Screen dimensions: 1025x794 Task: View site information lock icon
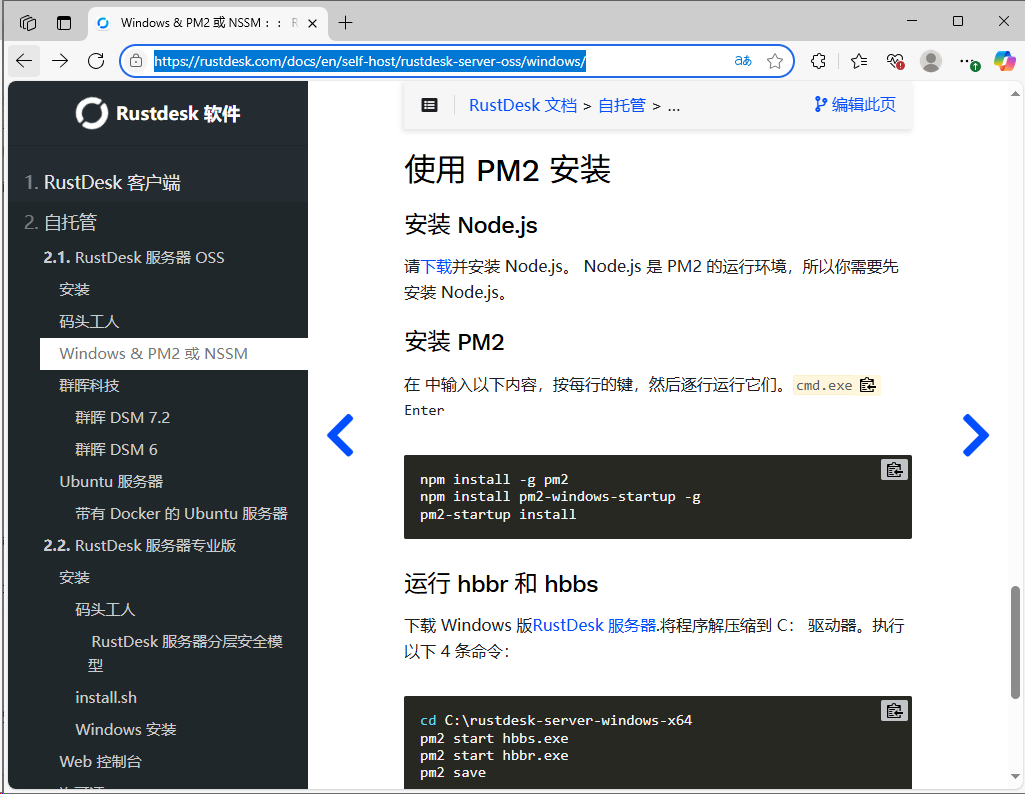click(x=136, y=61)
